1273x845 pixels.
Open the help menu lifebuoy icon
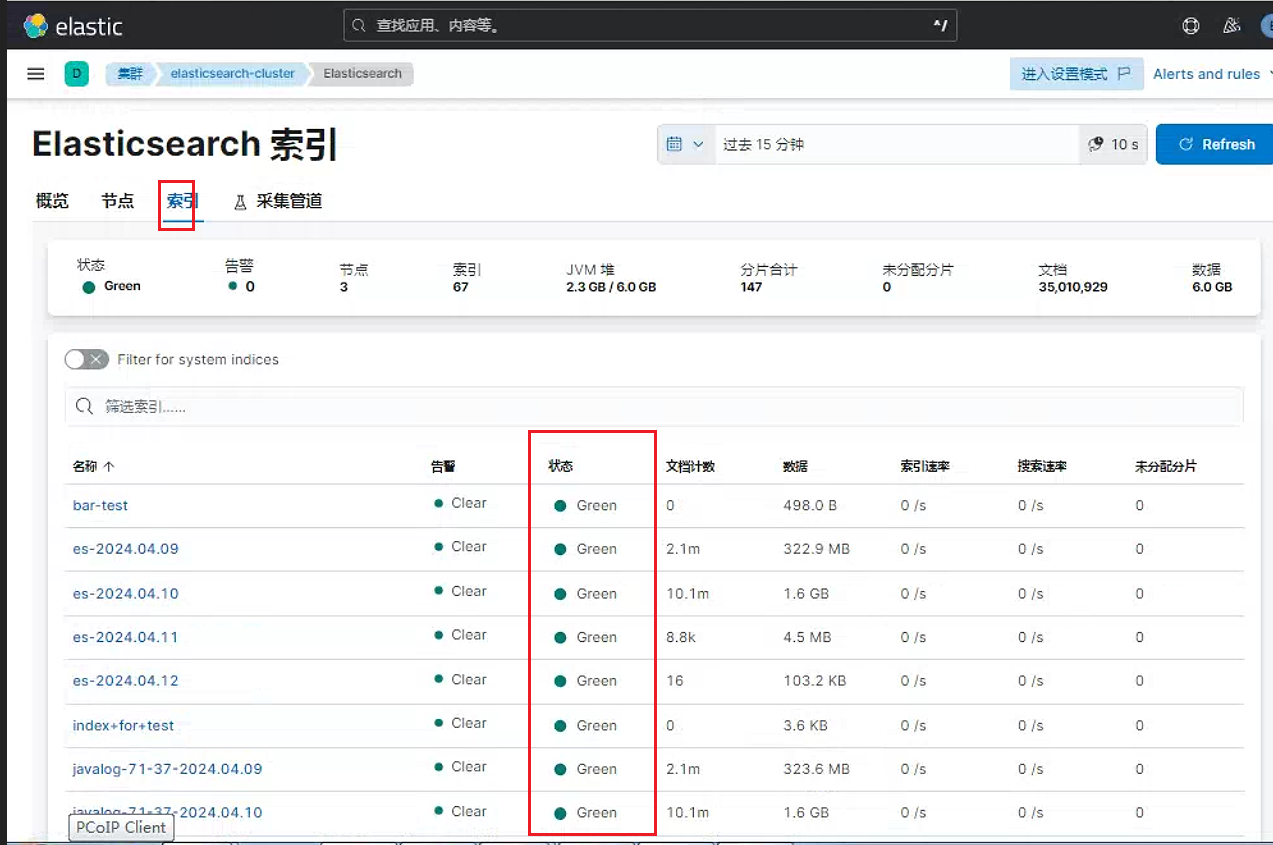(1190, 26)
